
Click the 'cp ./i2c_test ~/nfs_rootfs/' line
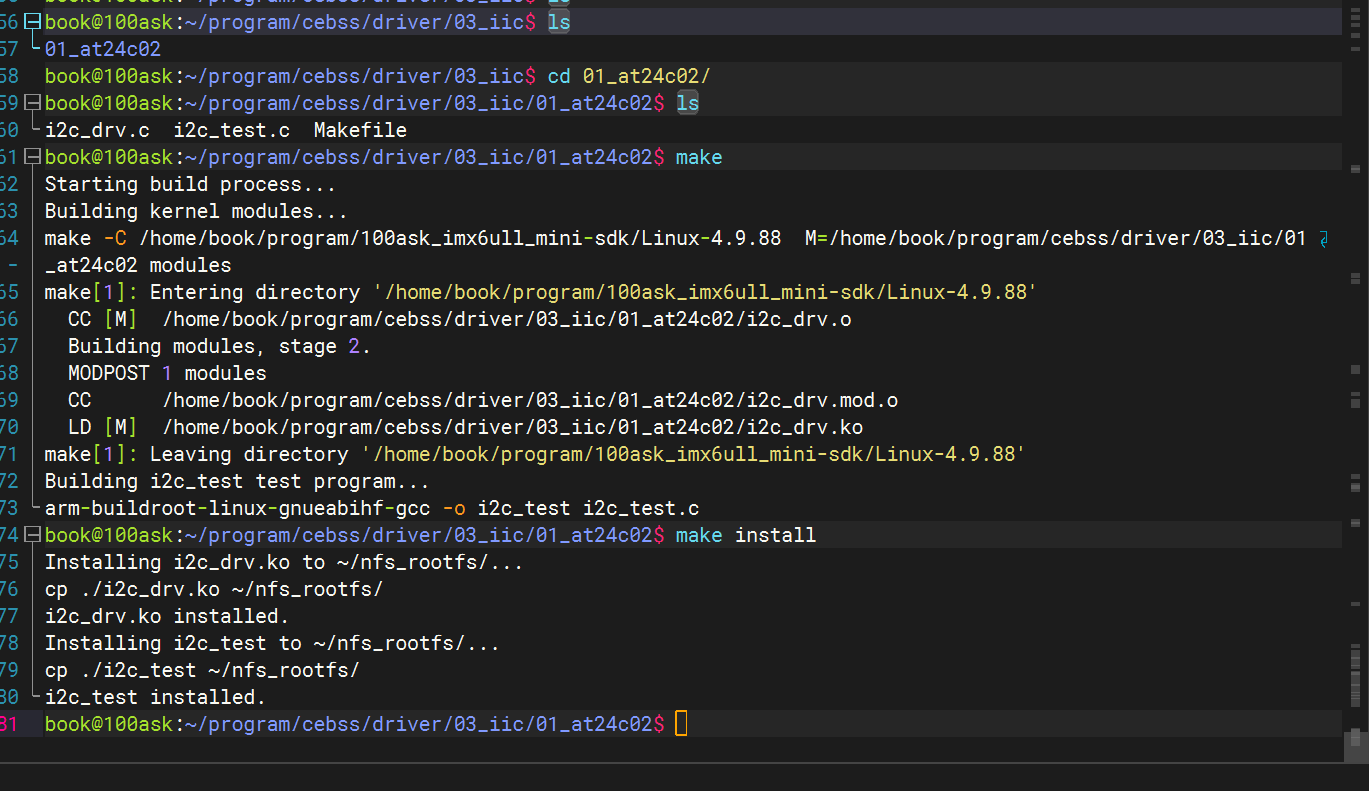pos(202,669)
